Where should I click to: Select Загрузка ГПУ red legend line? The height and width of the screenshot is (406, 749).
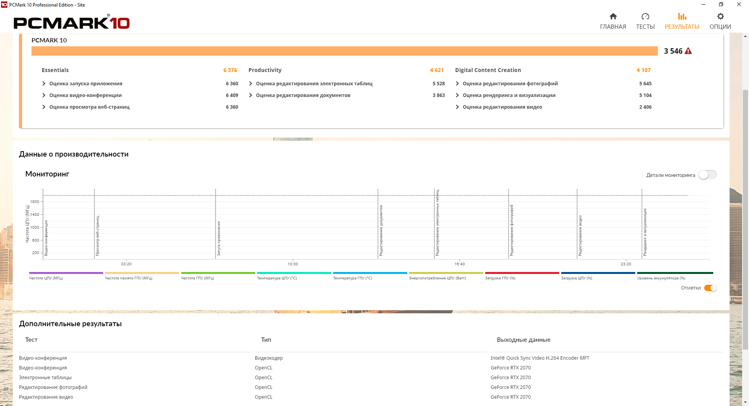(522, 273)
